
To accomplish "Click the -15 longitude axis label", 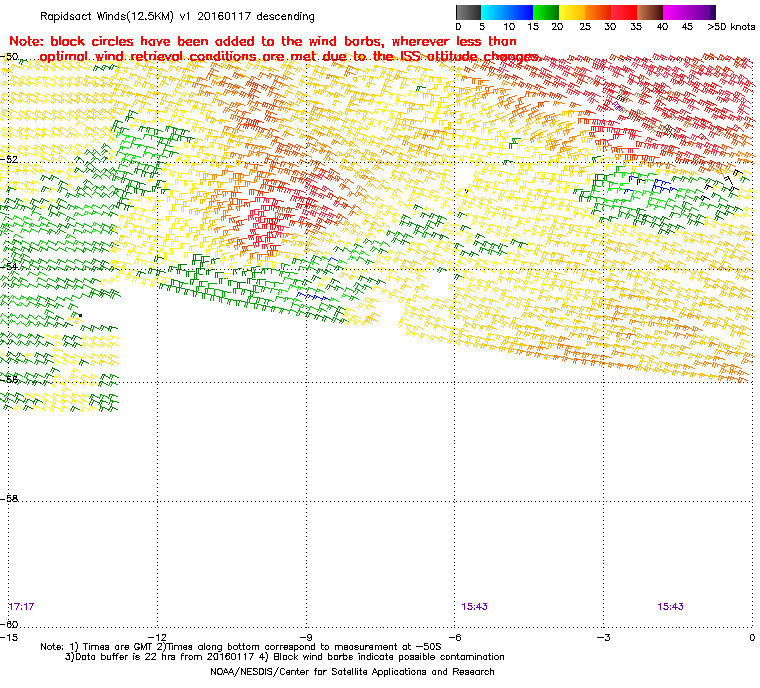I will pyautogui.click(x=9, y=637).
